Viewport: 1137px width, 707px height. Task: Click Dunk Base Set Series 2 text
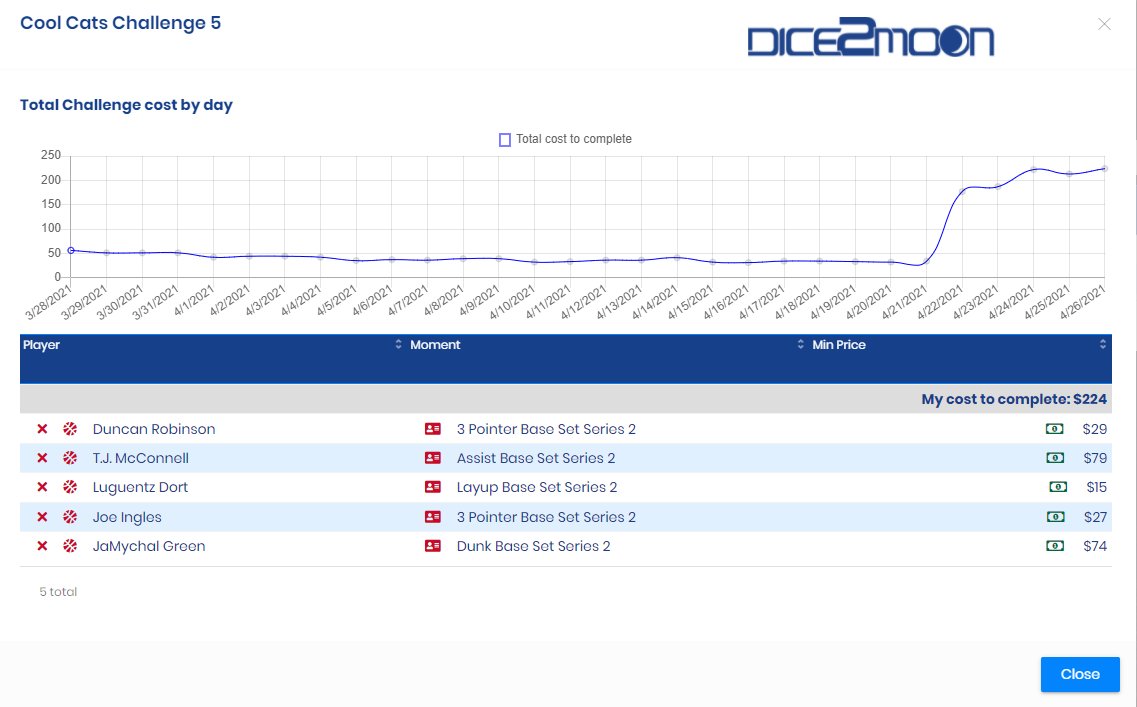(534, 545)
